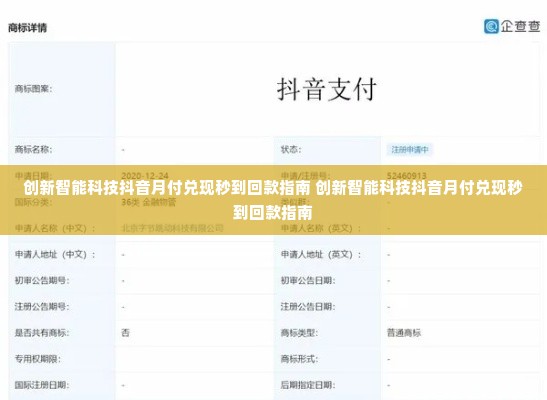The image size is (547, 400).
Task: Click the dash value beside 初审公告期号
Action: click(x=123, y=281)
